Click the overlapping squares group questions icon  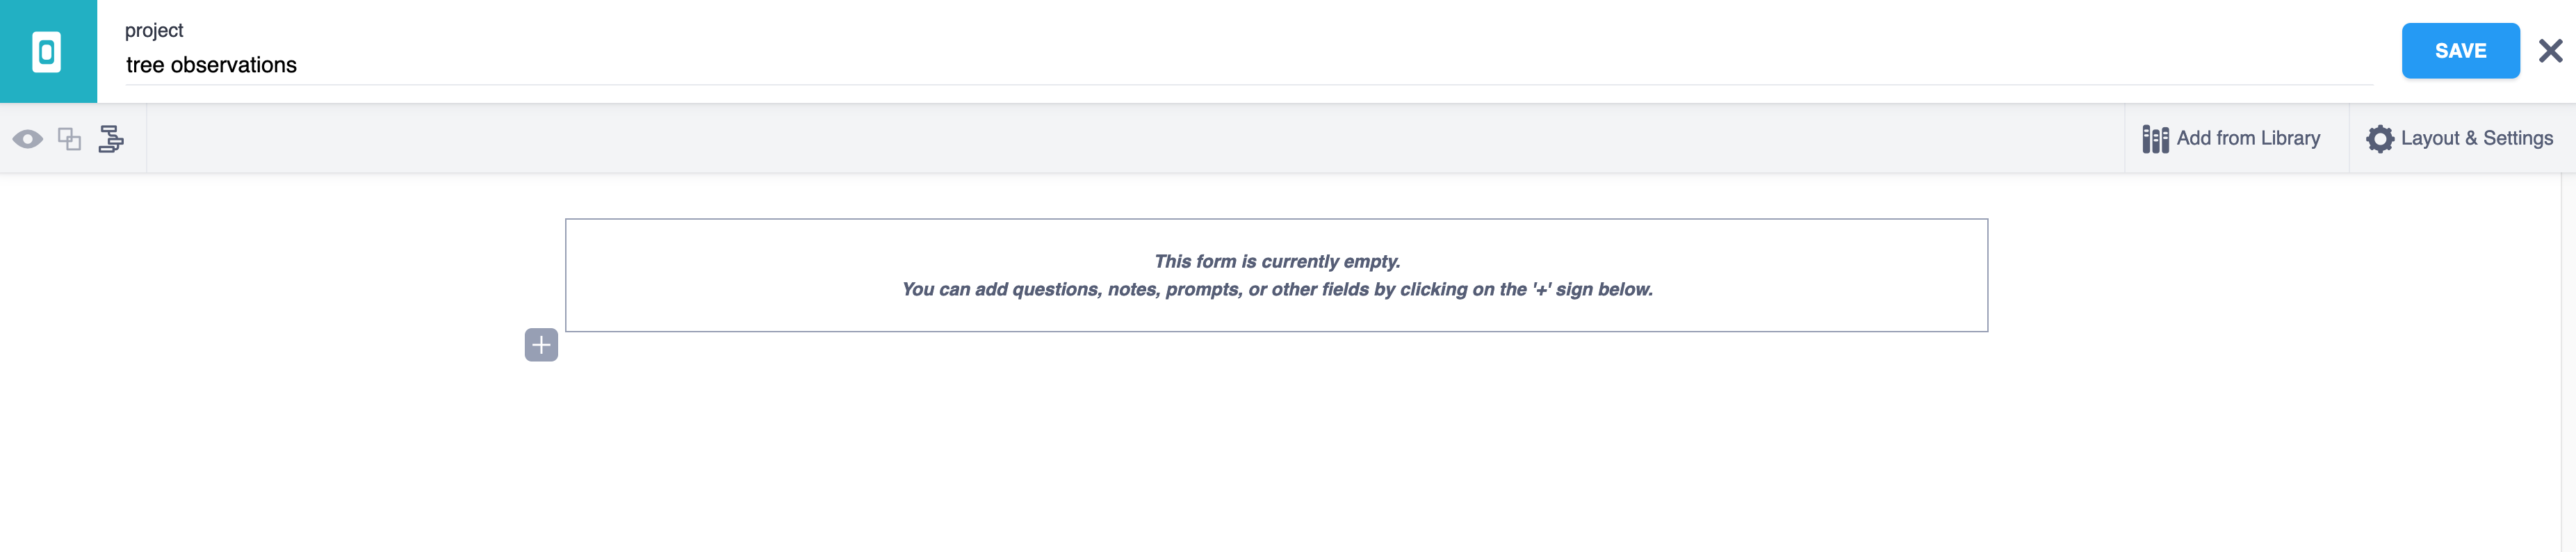pos(69,139)
